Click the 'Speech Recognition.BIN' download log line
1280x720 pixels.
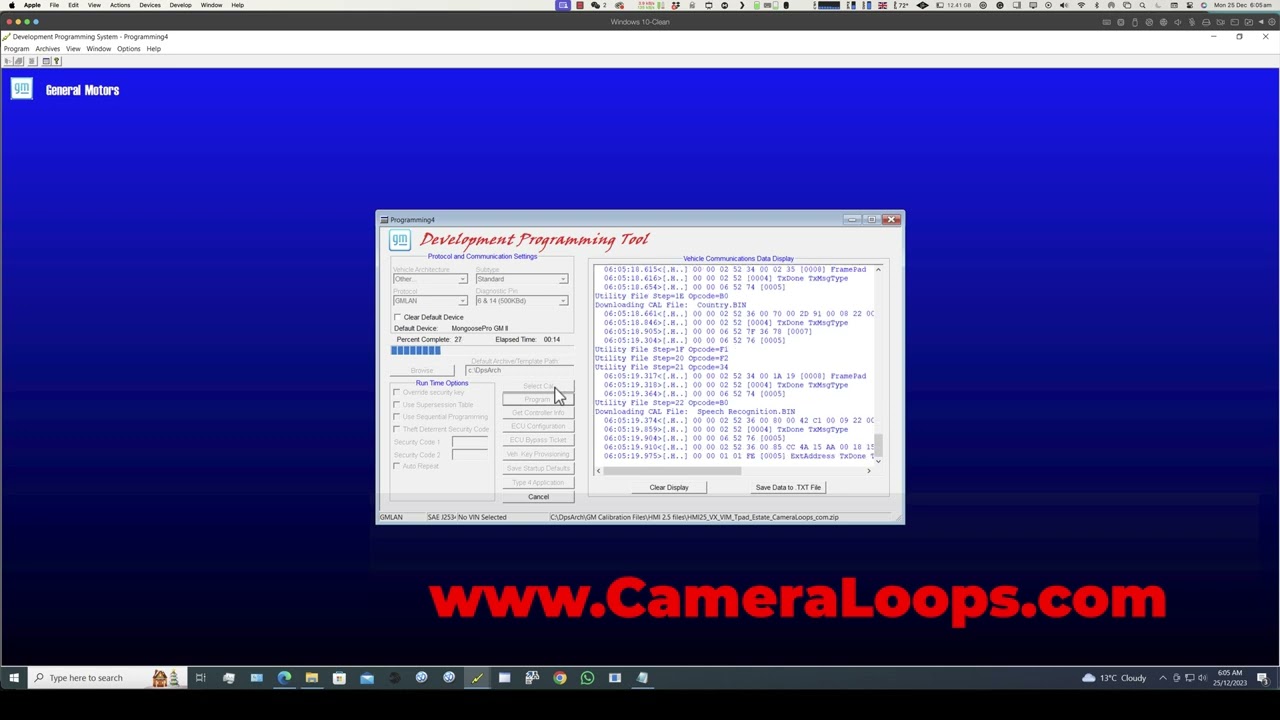[x=695, y=412]
